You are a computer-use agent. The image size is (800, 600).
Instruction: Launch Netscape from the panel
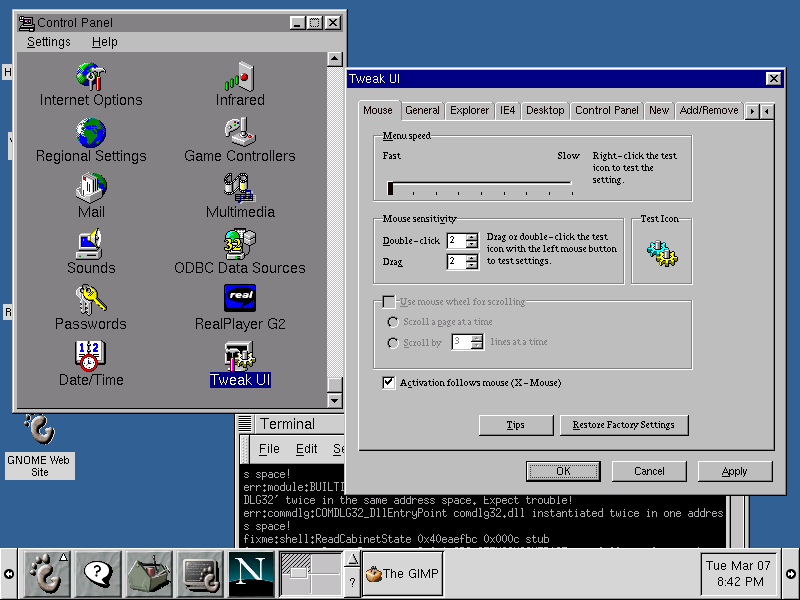tap(251, 573)
